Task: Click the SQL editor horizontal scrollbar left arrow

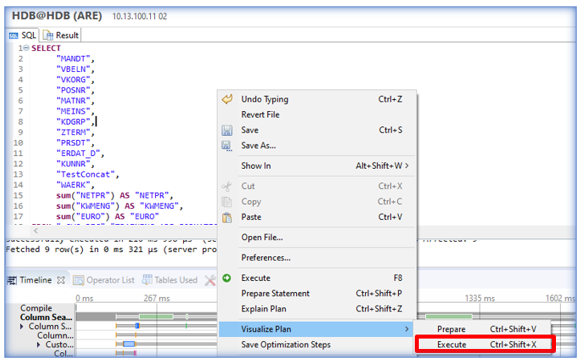Action: click(x=36, y=231)
